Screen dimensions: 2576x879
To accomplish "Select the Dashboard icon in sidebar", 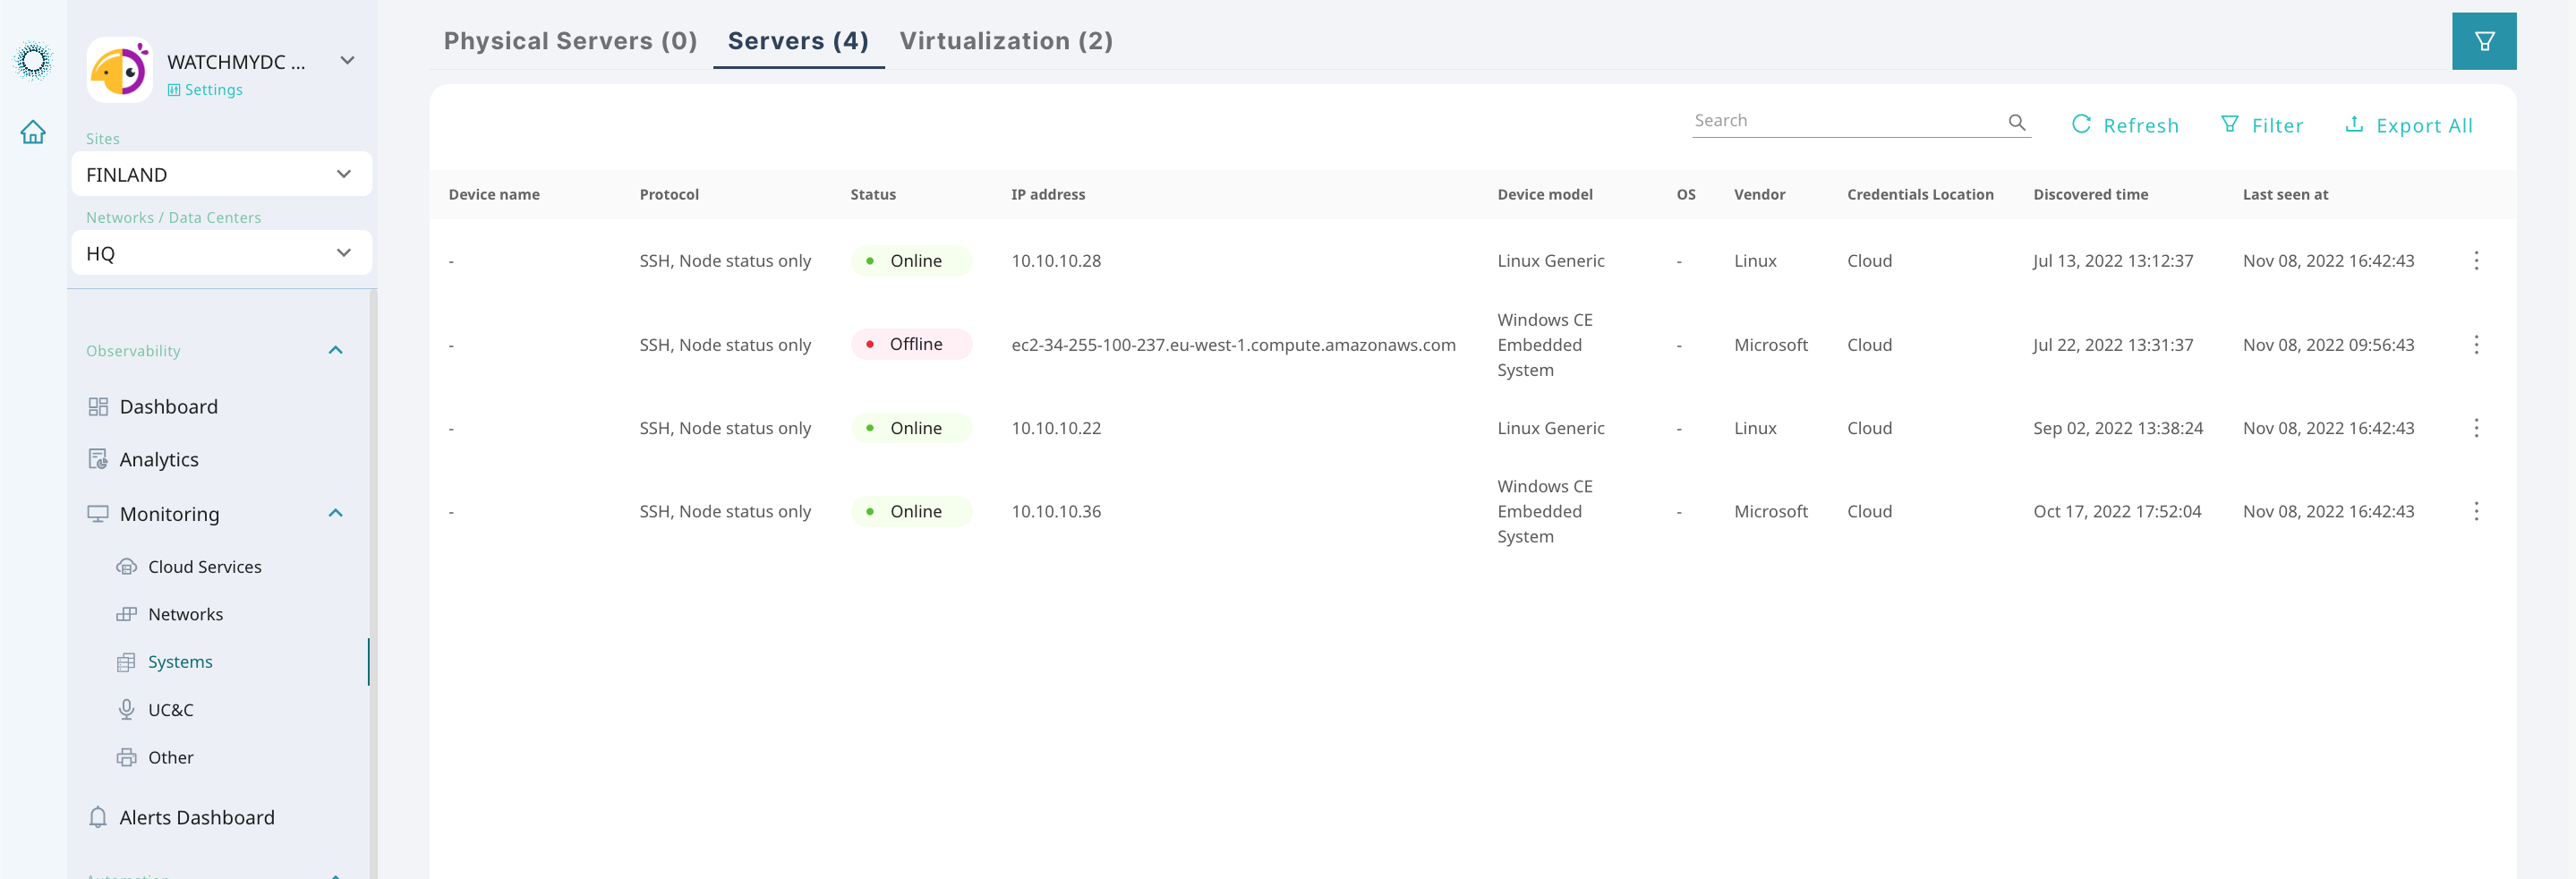I will pyautogui.click(x=98, y=406).
